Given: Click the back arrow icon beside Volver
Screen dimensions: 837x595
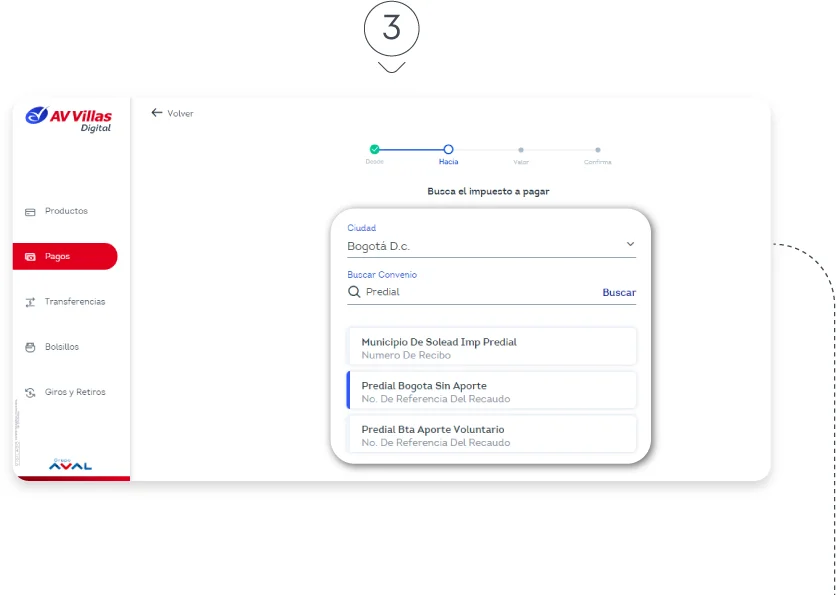Looking at the screenshot, I should click(x=156, y=113).
